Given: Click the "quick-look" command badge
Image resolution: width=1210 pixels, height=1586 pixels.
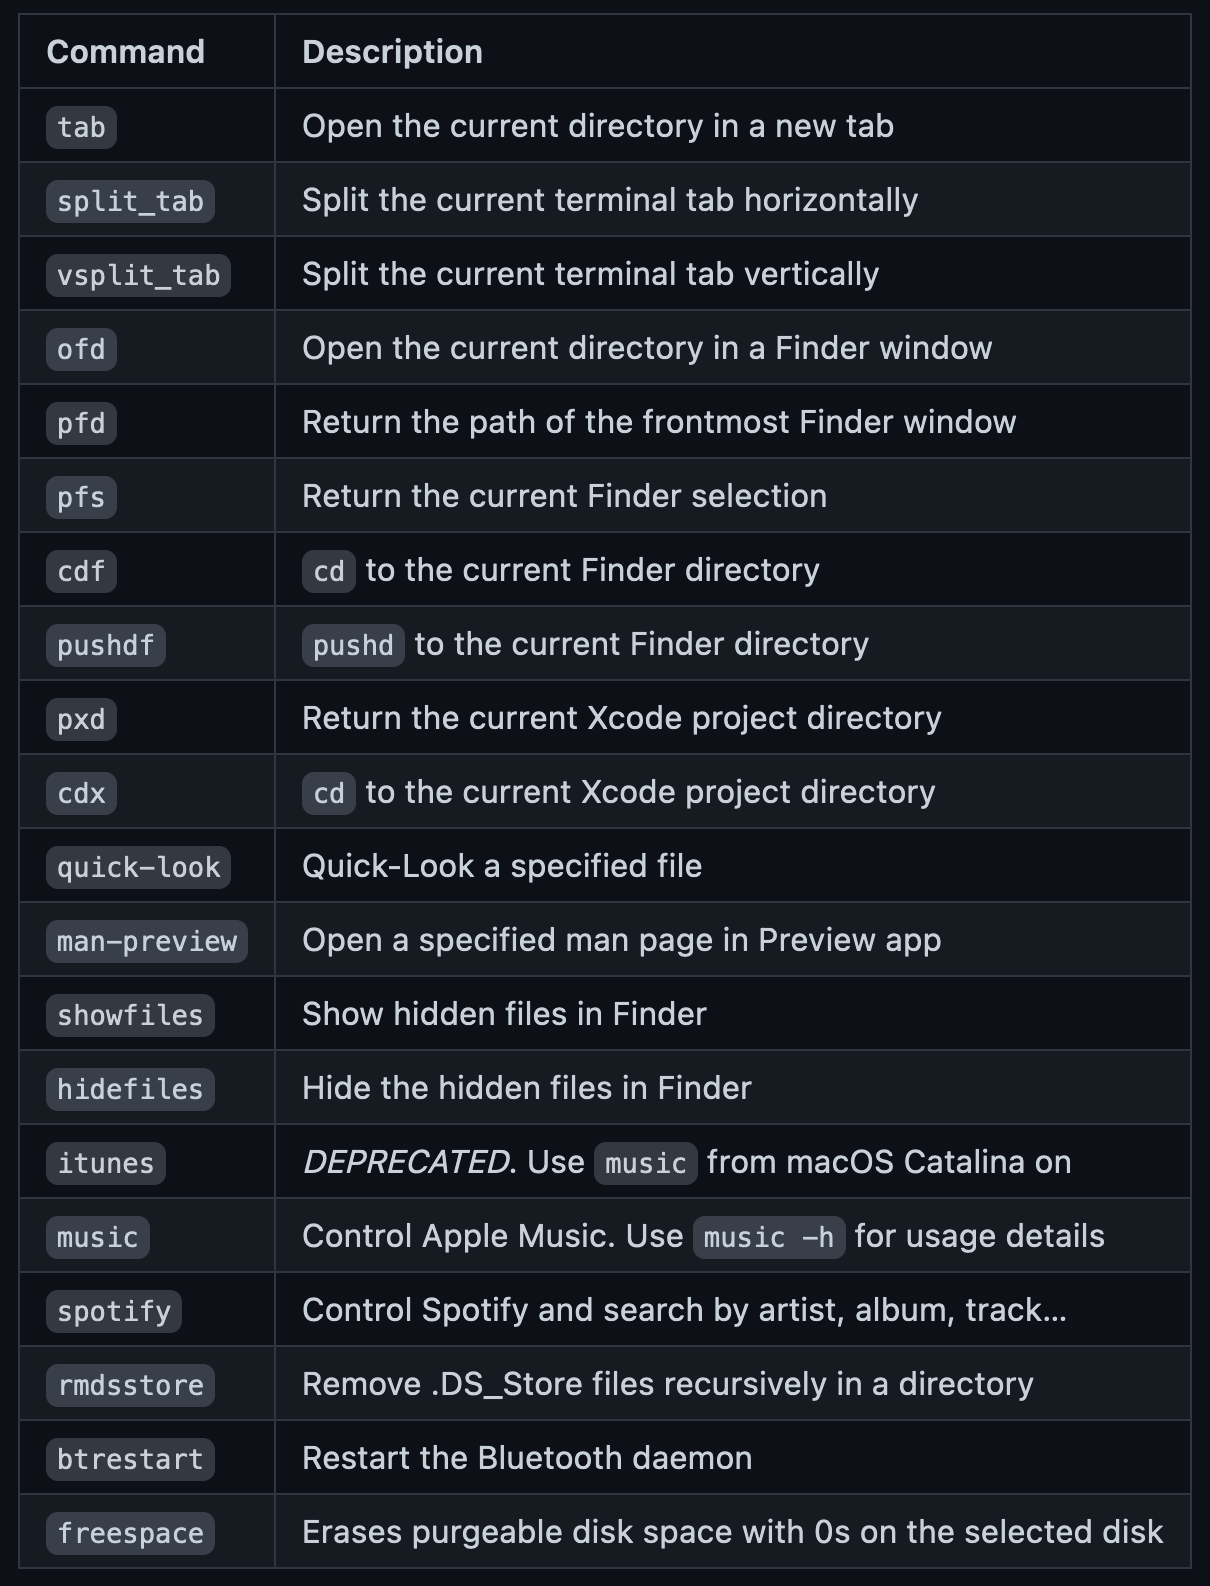Looking at the screenshot, I should click(x=138, y=867).
